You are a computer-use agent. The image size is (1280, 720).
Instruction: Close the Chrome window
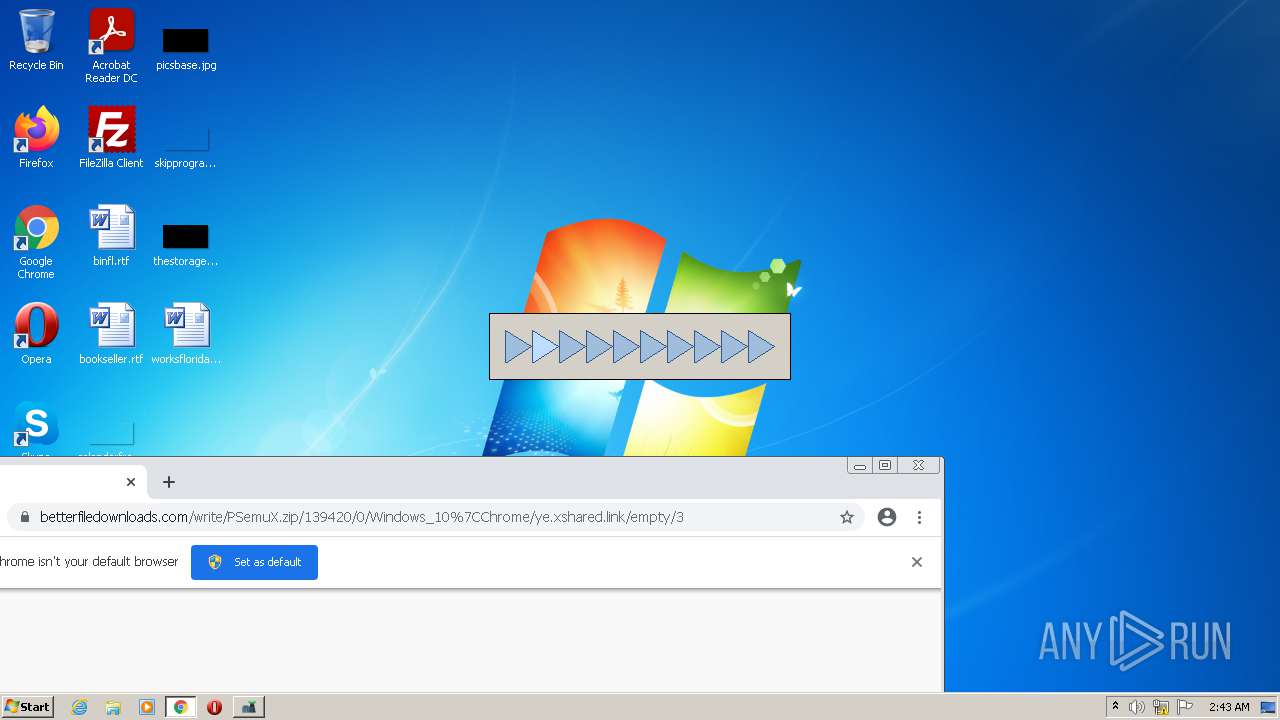[918, 466]
